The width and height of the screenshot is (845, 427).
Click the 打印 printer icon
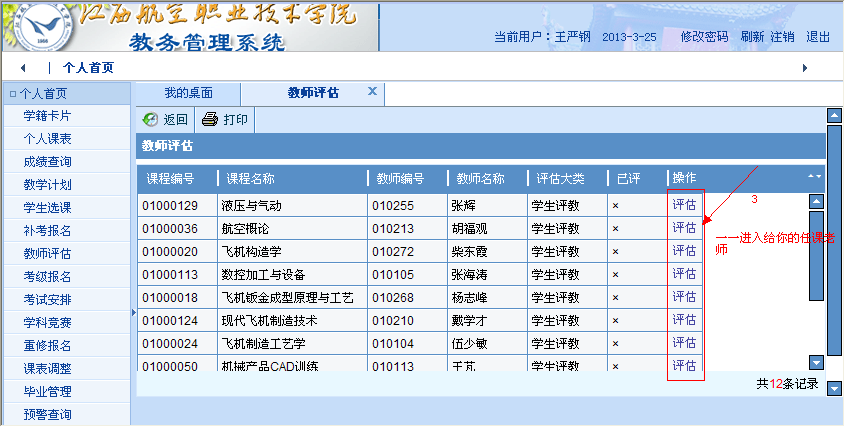coord(209,119)
